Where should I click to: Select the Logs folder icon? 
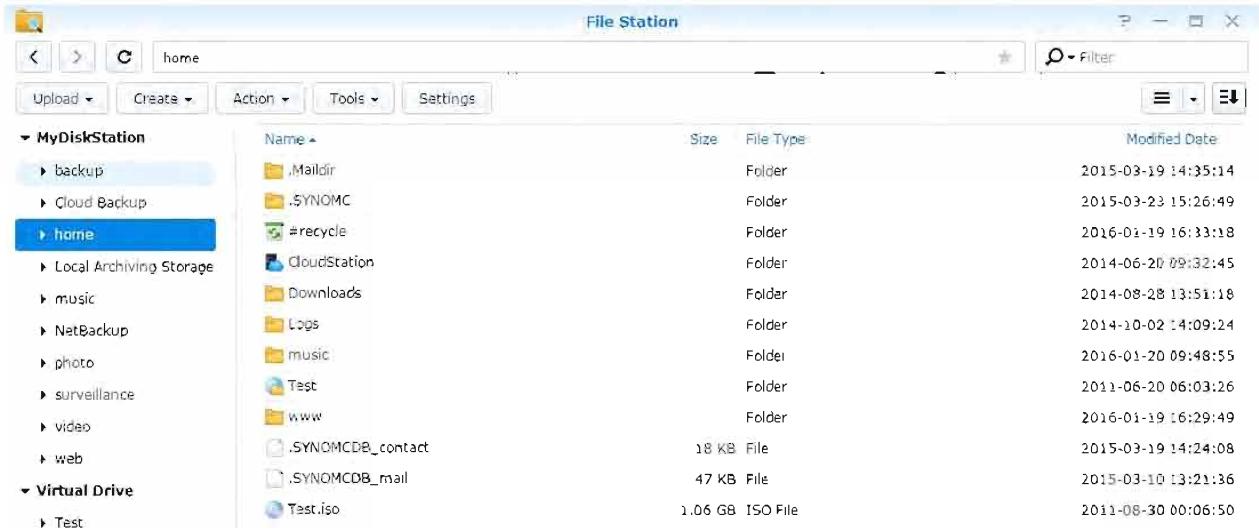(x=273, y=324)
